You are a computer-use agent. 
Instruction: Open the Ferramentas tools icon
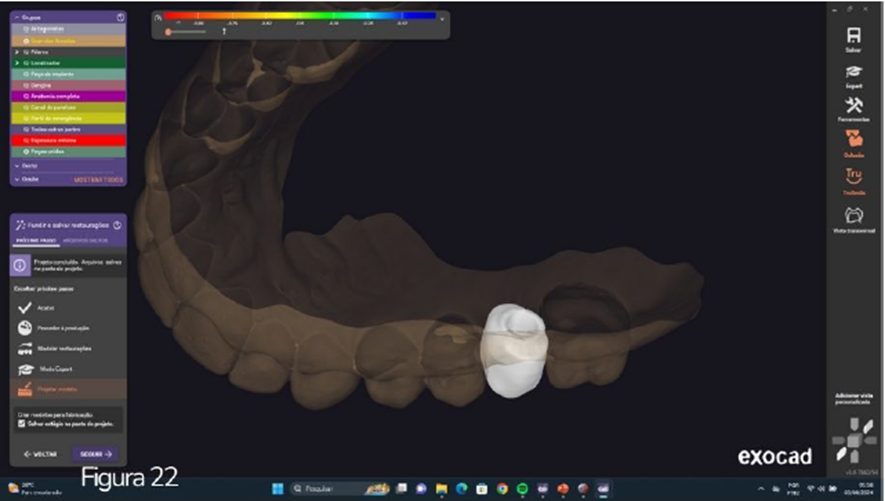coord(853,109)
